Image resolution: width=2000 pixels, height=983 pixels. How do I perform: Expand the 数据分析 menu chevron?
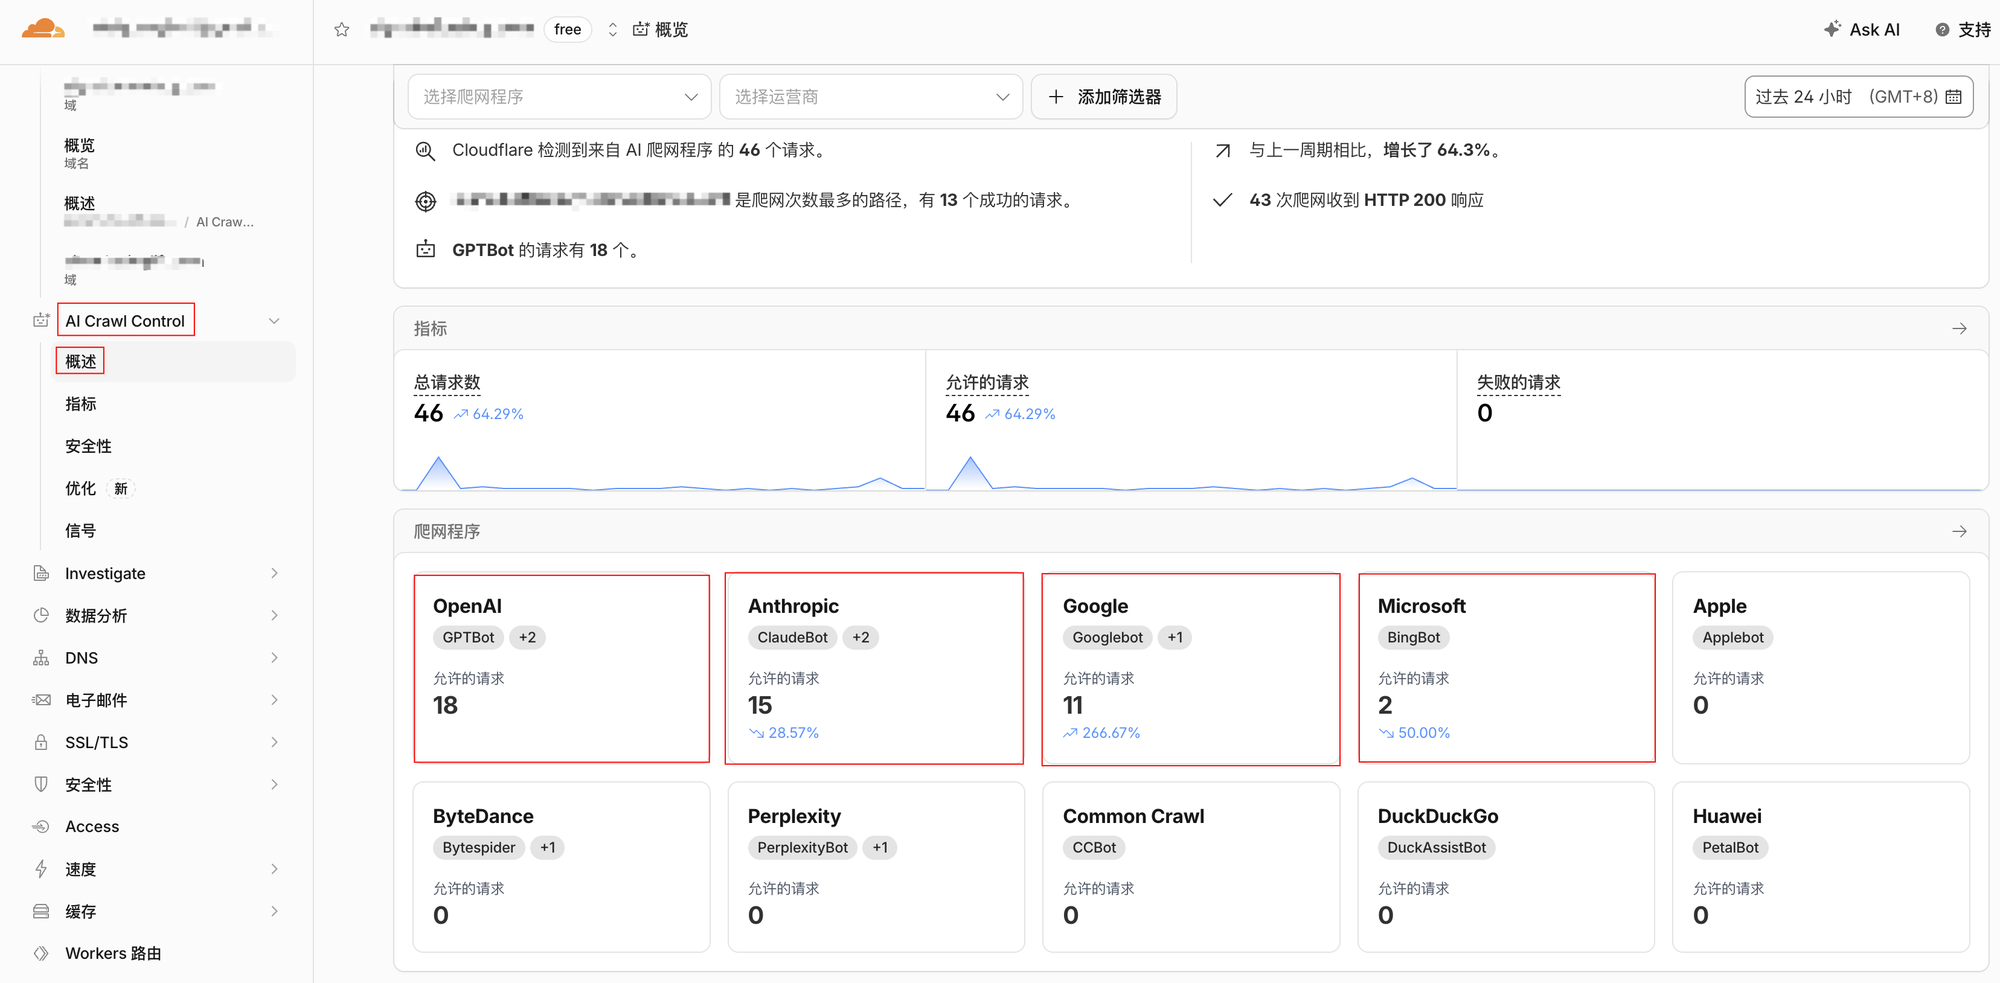tap(274, 615)
